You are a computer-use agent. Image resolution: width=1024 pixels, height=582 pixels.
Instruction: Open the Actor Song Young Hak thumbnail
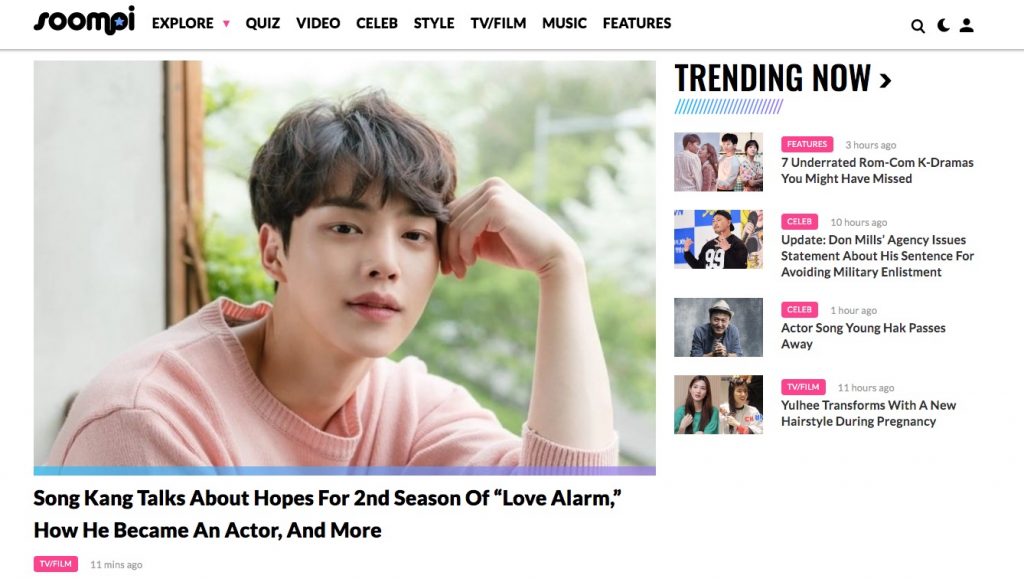tap(718, 327)
